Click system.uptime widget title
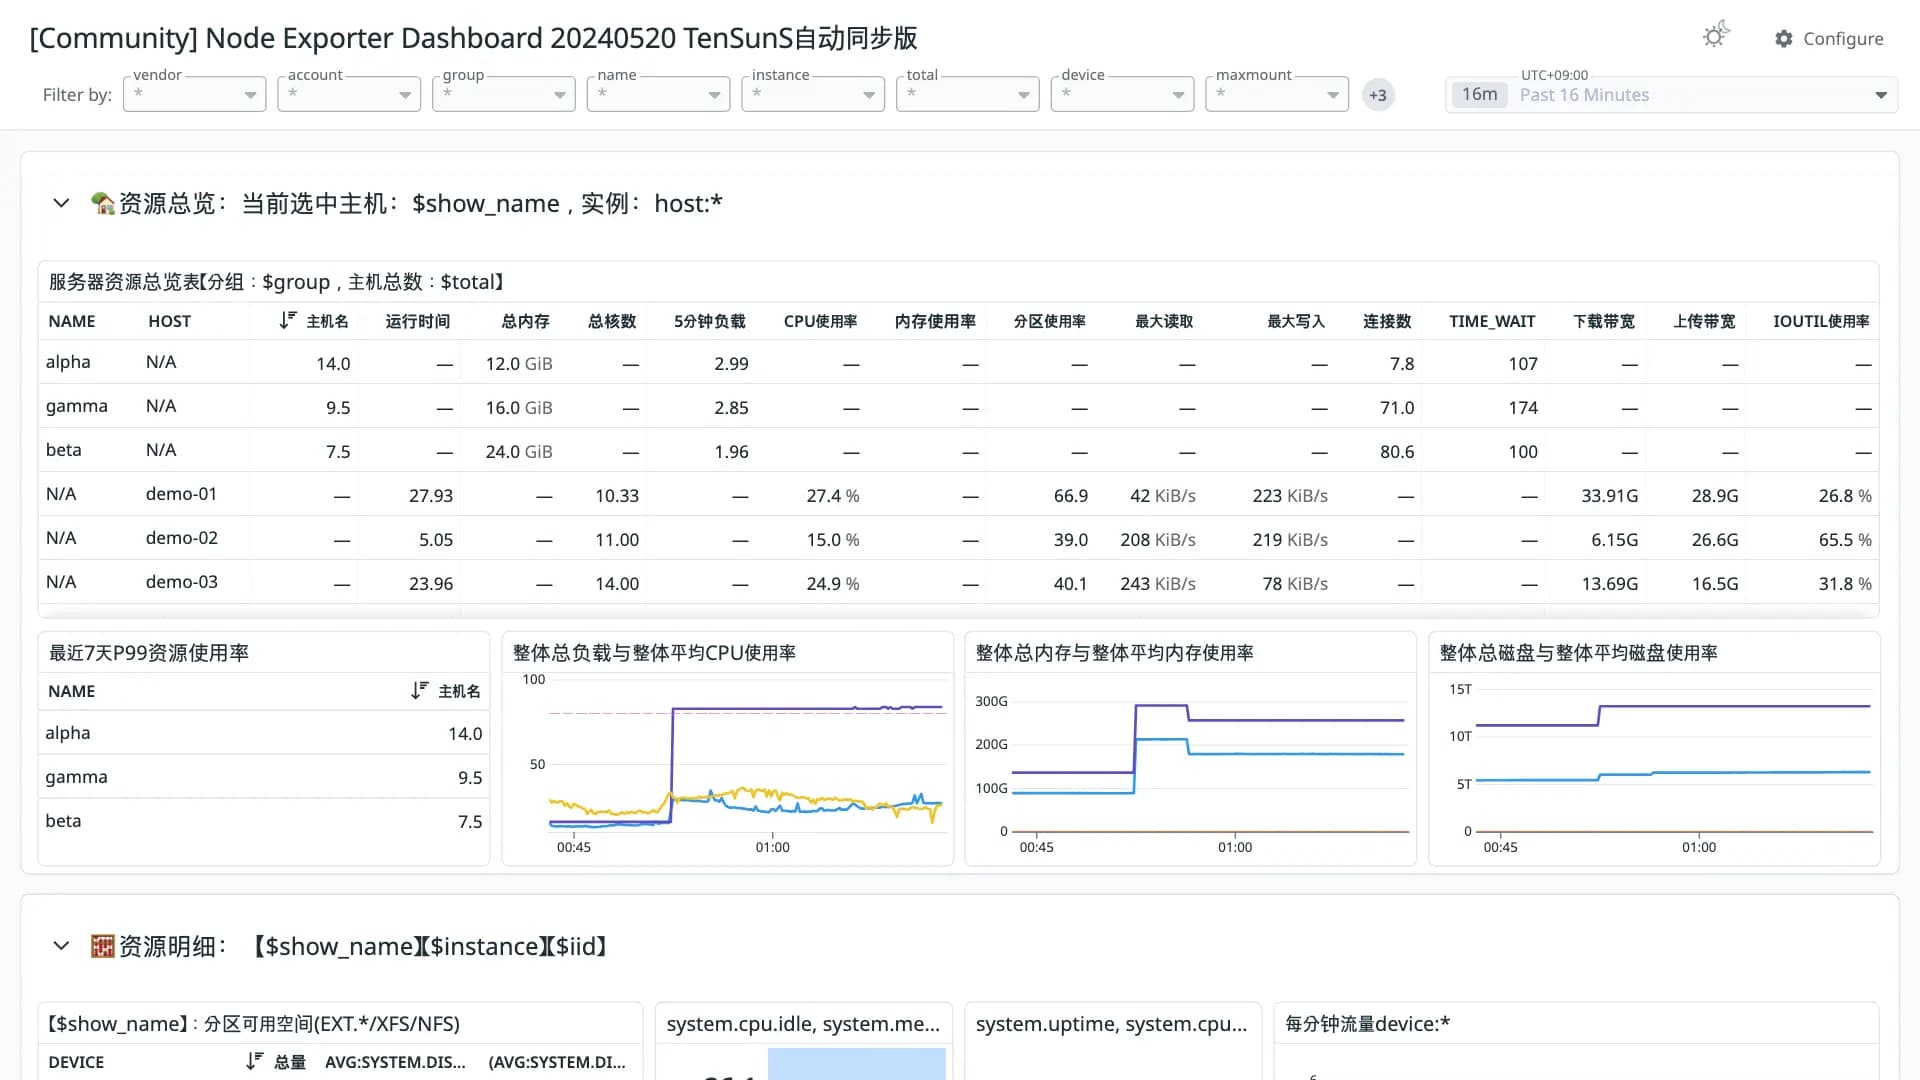Image resolution: width=1920 pixels, height=1080 pixels. [1111, 1024]
